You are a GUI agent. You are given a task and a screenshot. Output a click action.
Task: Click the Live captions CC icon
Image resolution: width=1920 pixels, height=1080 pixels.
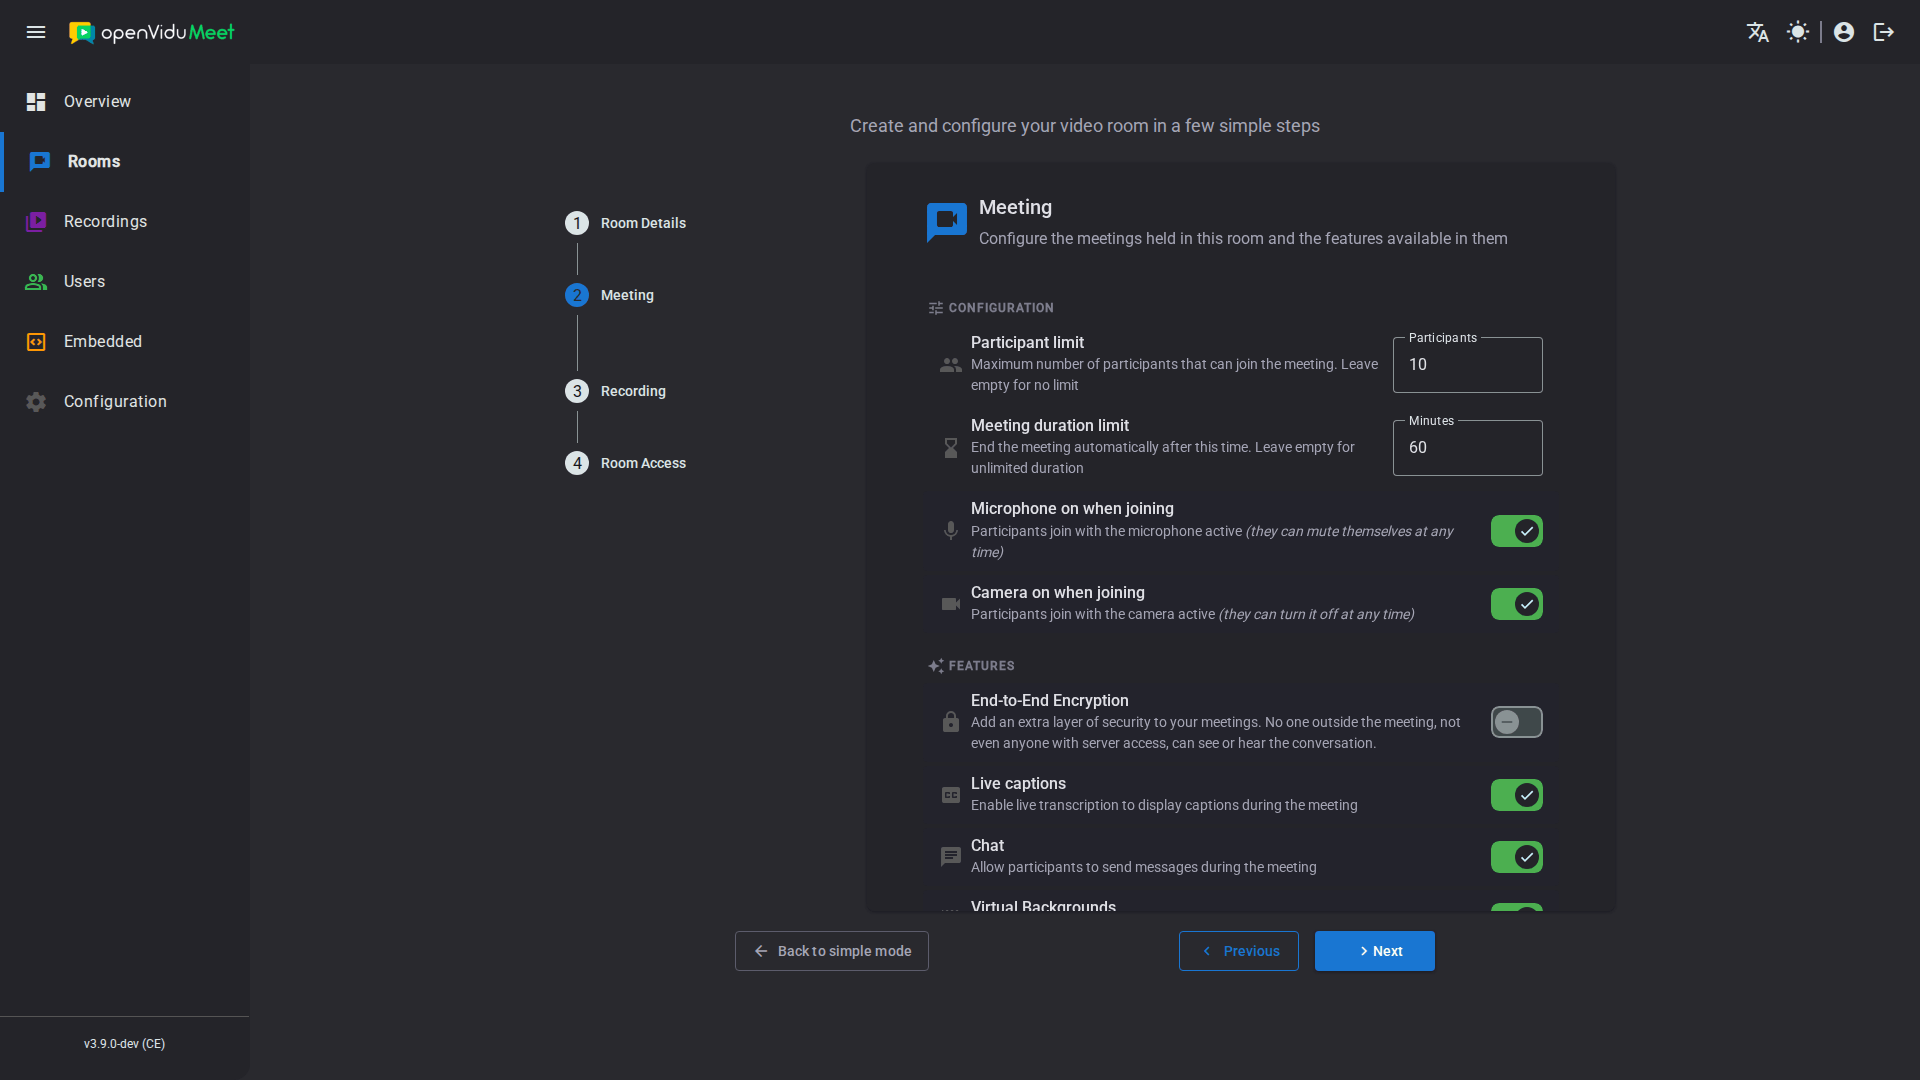tap(951, 795)
